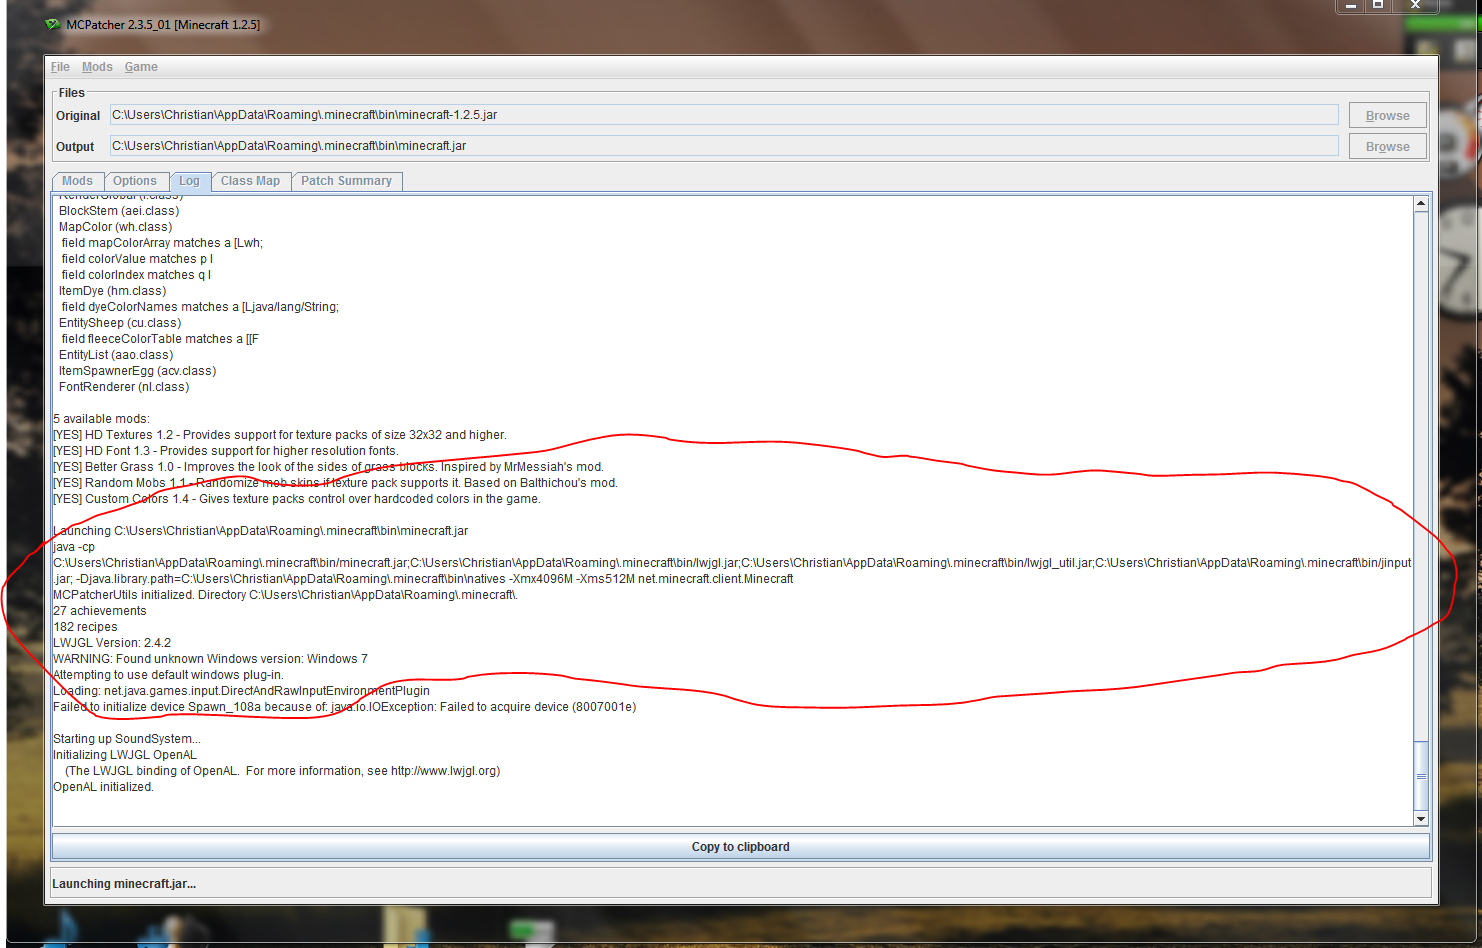Click log line '27 achievements'

[x=100, y=611]
